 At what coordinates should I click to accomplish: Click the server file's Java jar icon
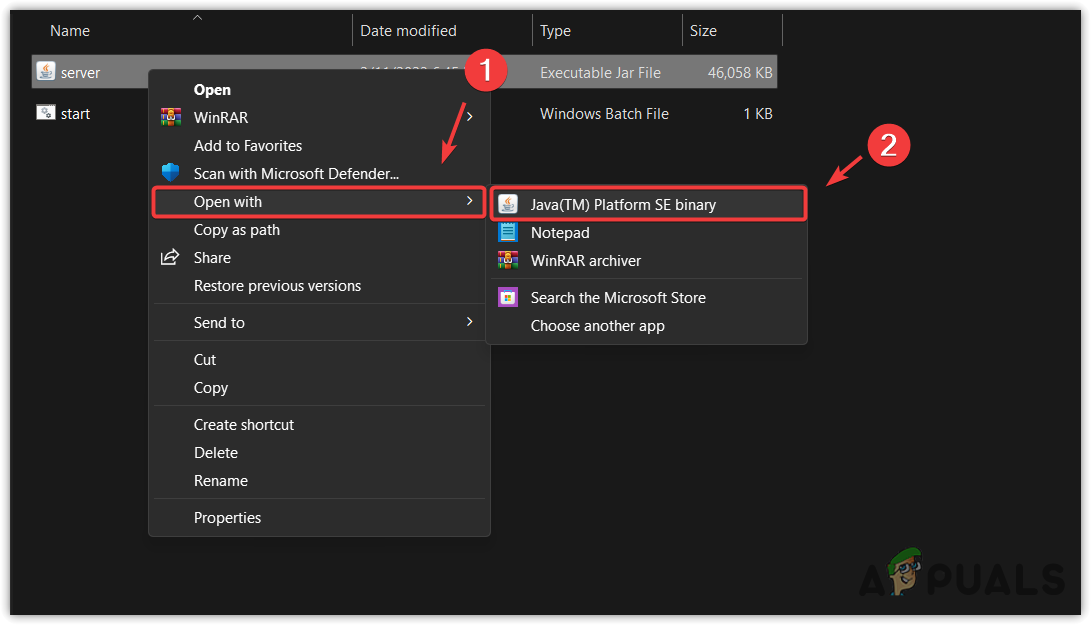coord(45,71)
